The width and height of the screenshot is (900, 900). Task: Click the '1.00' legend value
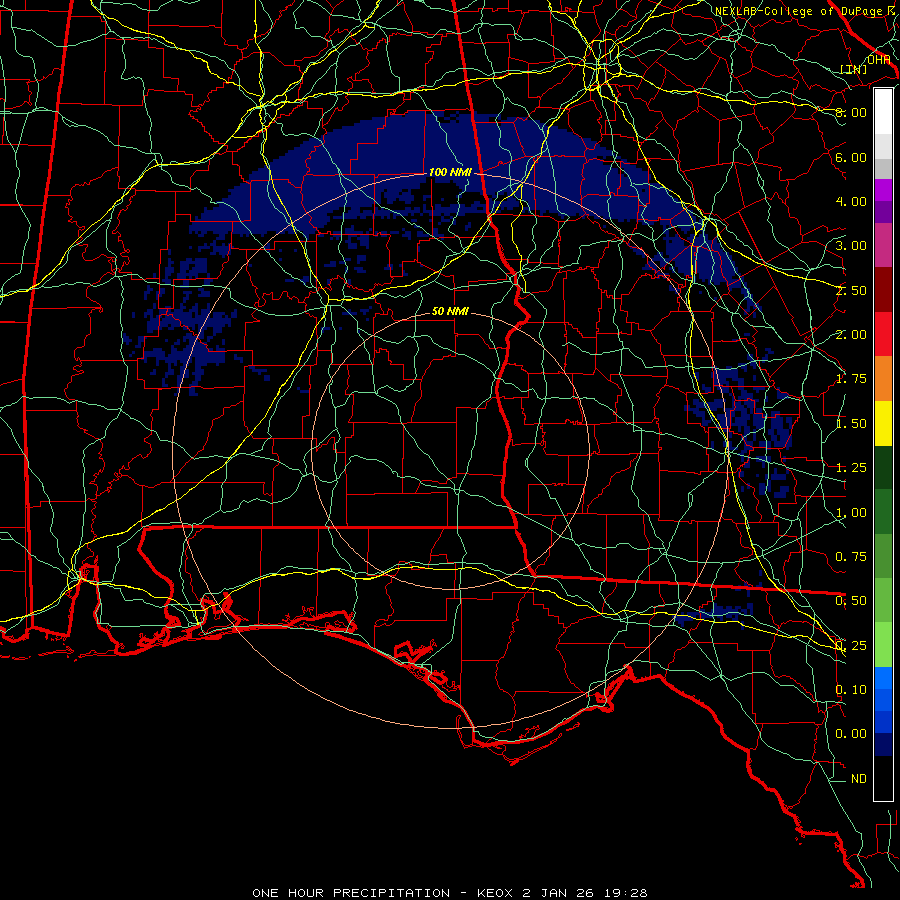pos(851,513)
